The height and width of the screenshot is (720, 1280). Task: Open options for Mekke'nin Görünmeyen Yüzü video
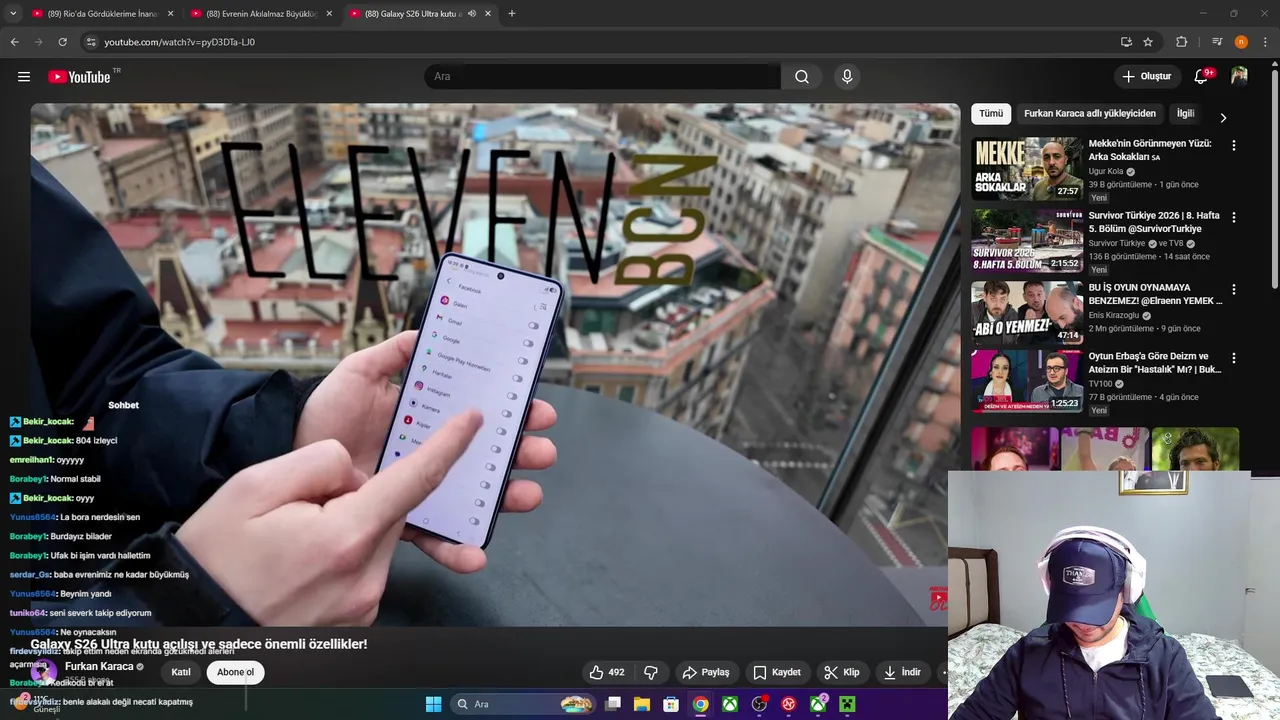tap(1234, 145)
